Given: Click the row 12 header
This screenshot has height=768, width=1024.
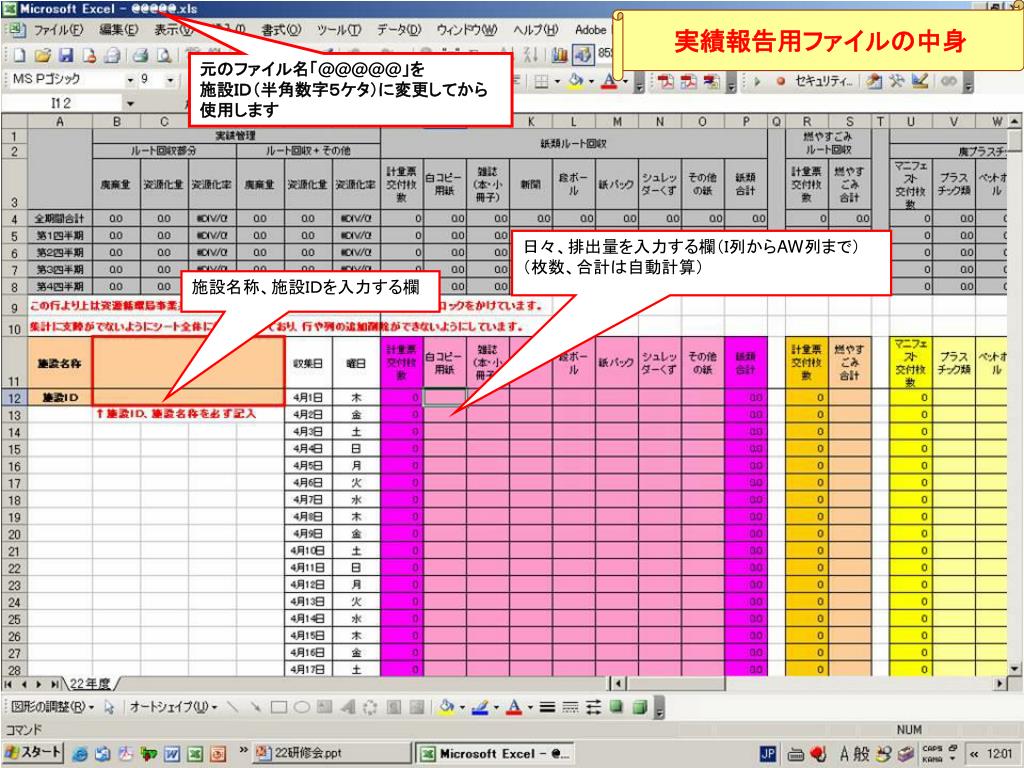Looking at the screenshot, I should pos(14,398).
